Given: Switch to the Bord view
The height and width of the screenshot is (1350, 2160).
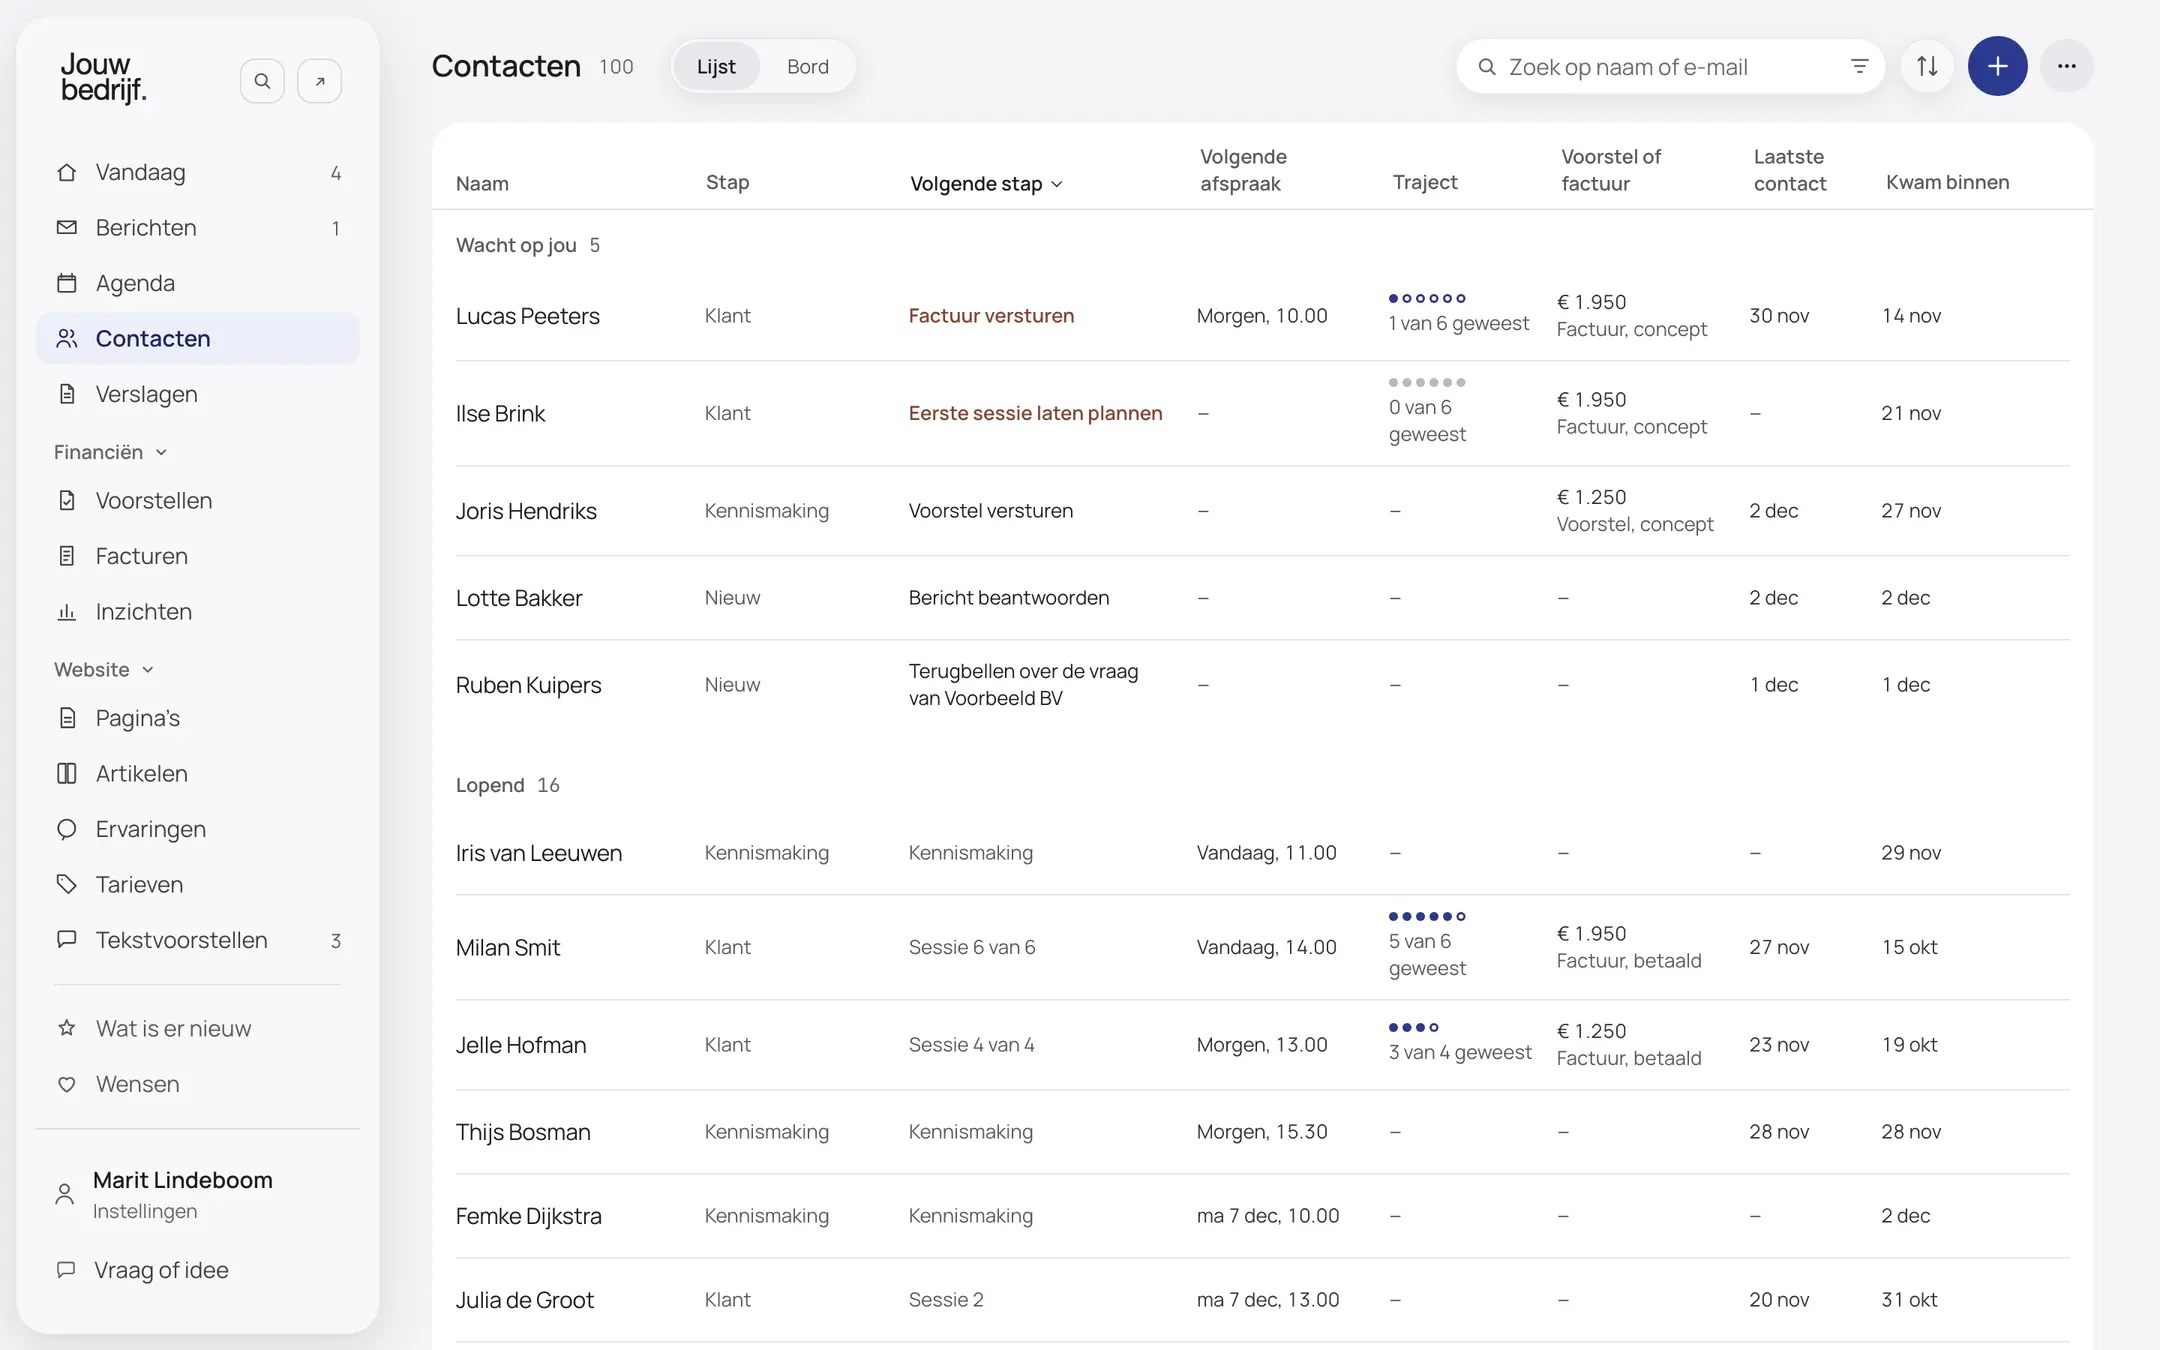Looking at the screenshot, I should pos(808,66).
